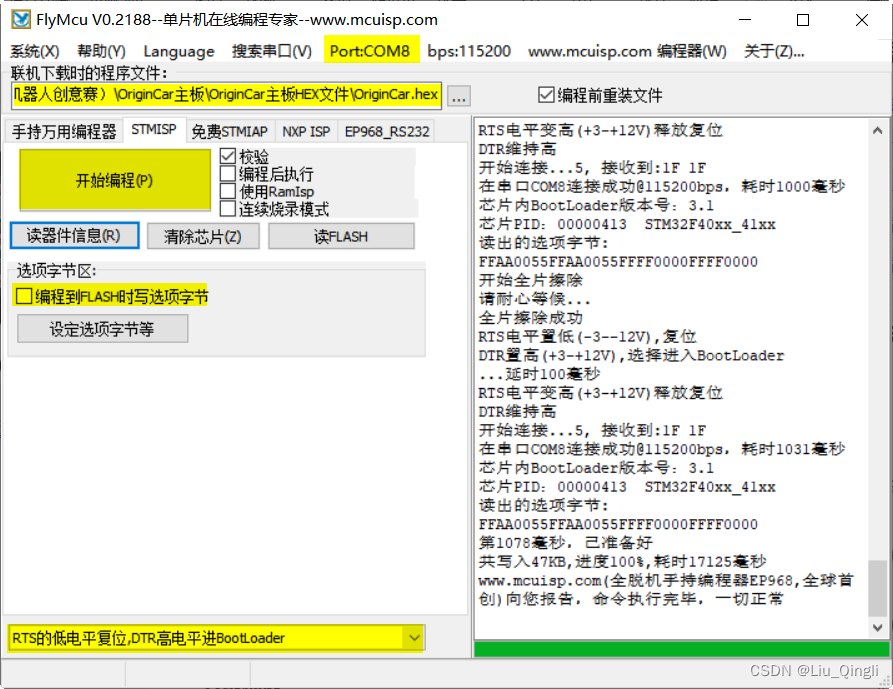Enable 连续烧录模式 continuous burn mode
The image size is (893, 689).
229,209
